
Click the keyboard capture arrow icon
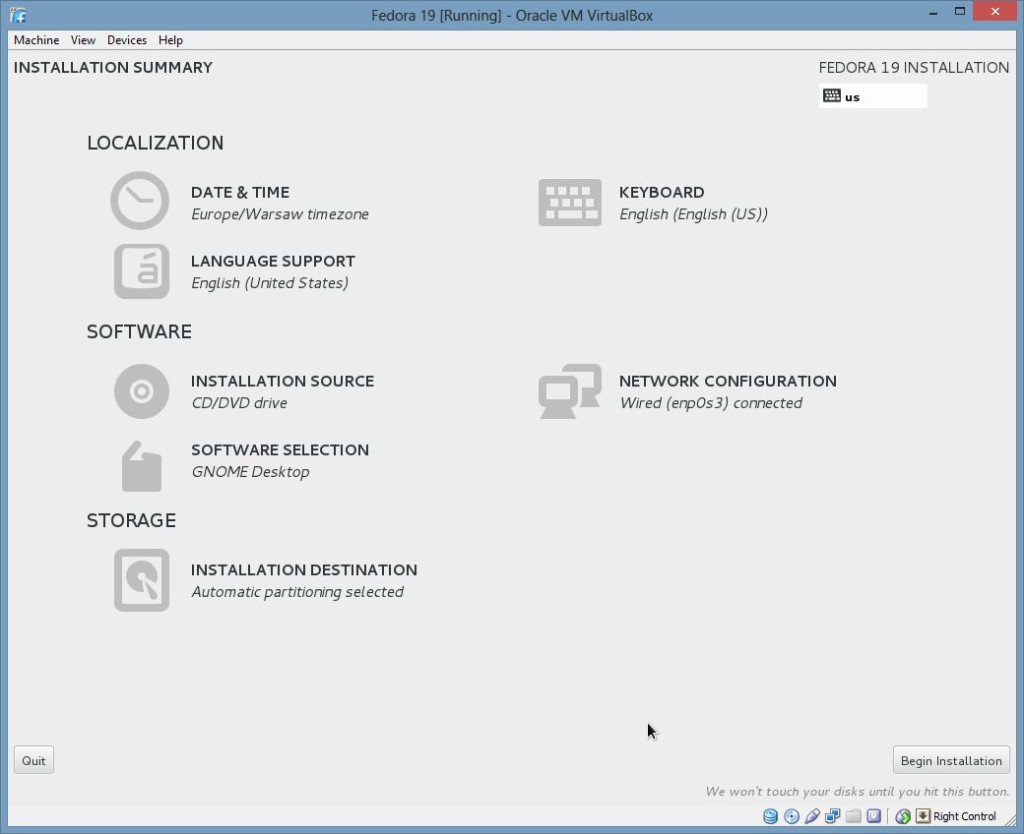click(923, 816)
